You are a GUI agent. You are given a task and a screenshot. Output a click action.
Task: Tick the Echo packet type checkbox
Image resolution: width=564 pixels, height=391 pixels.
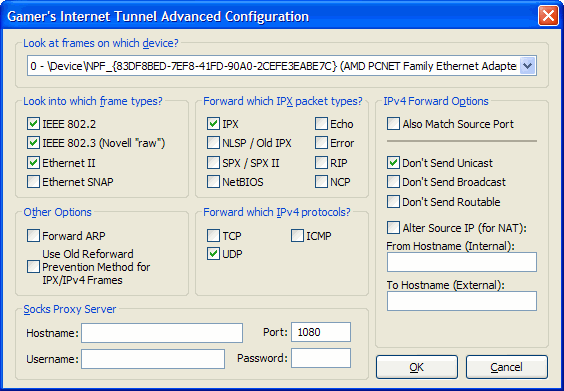click(321, 124)
